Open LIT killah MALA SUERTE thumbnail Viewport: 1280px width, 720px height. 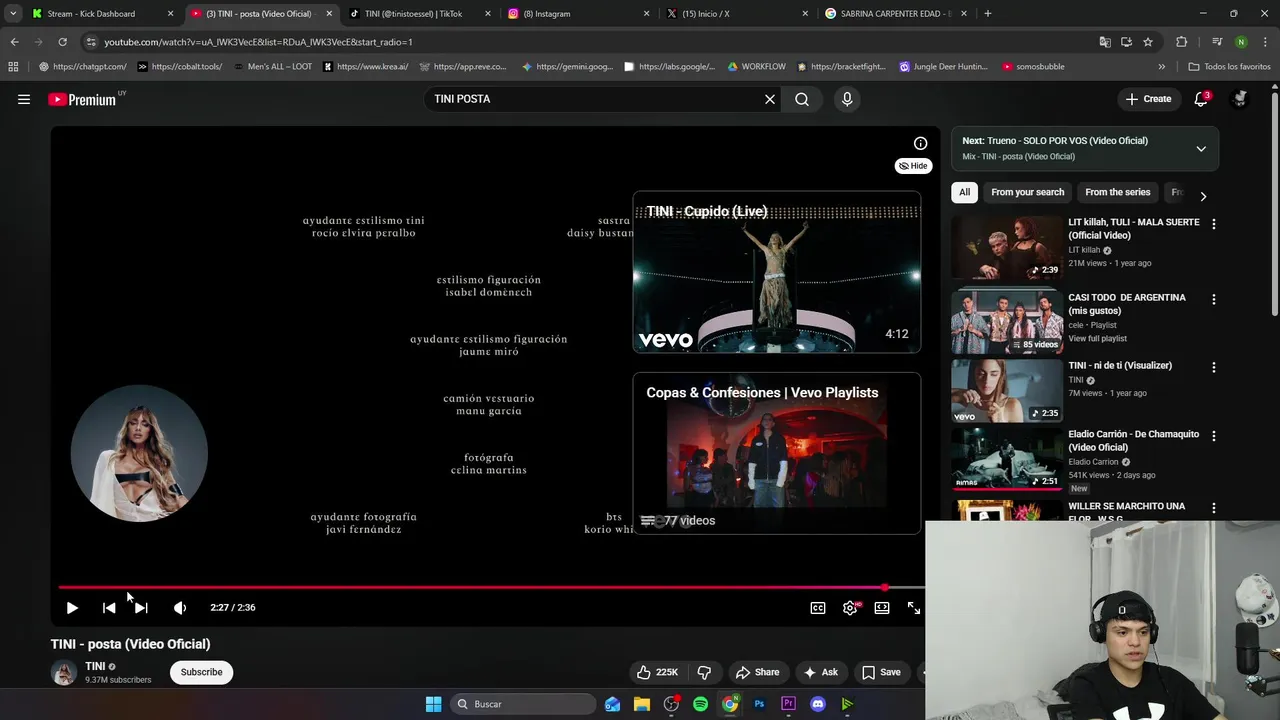[x=1007, y=247]
